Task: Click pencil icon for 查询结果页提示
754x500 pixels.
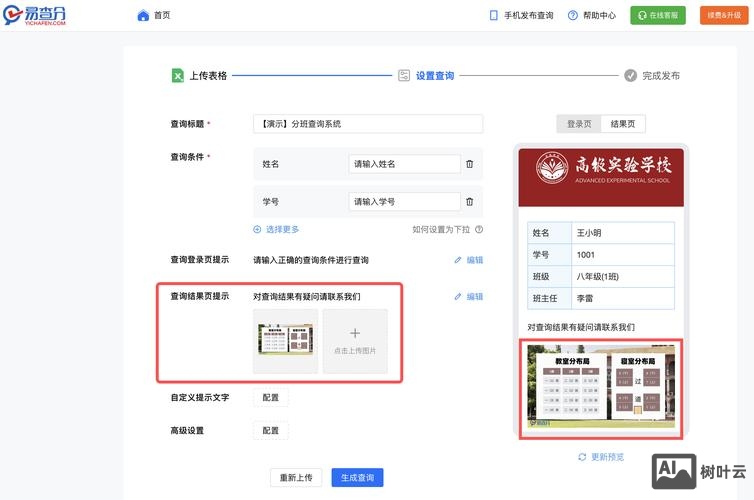Action: tap(458, 297)
